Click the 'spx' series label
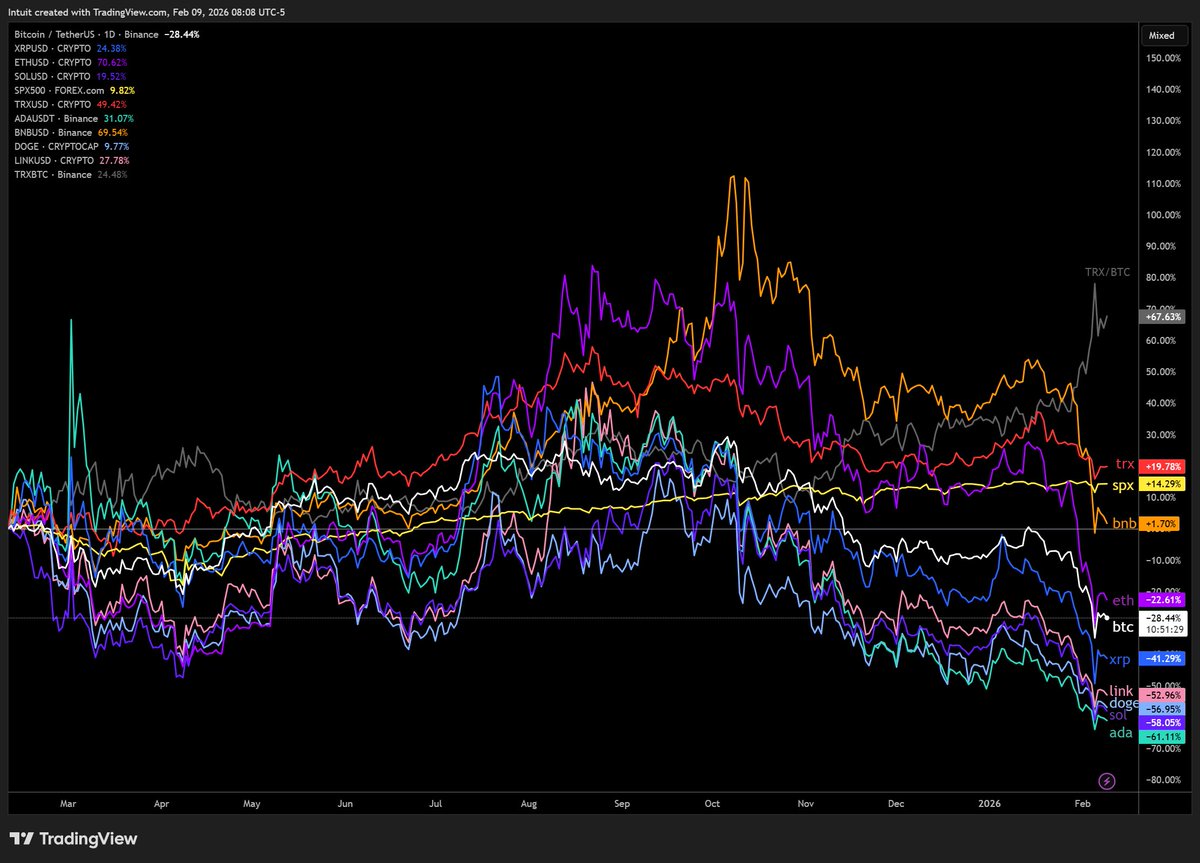This screenshot has width=1200, height=863. point(1124,486)
